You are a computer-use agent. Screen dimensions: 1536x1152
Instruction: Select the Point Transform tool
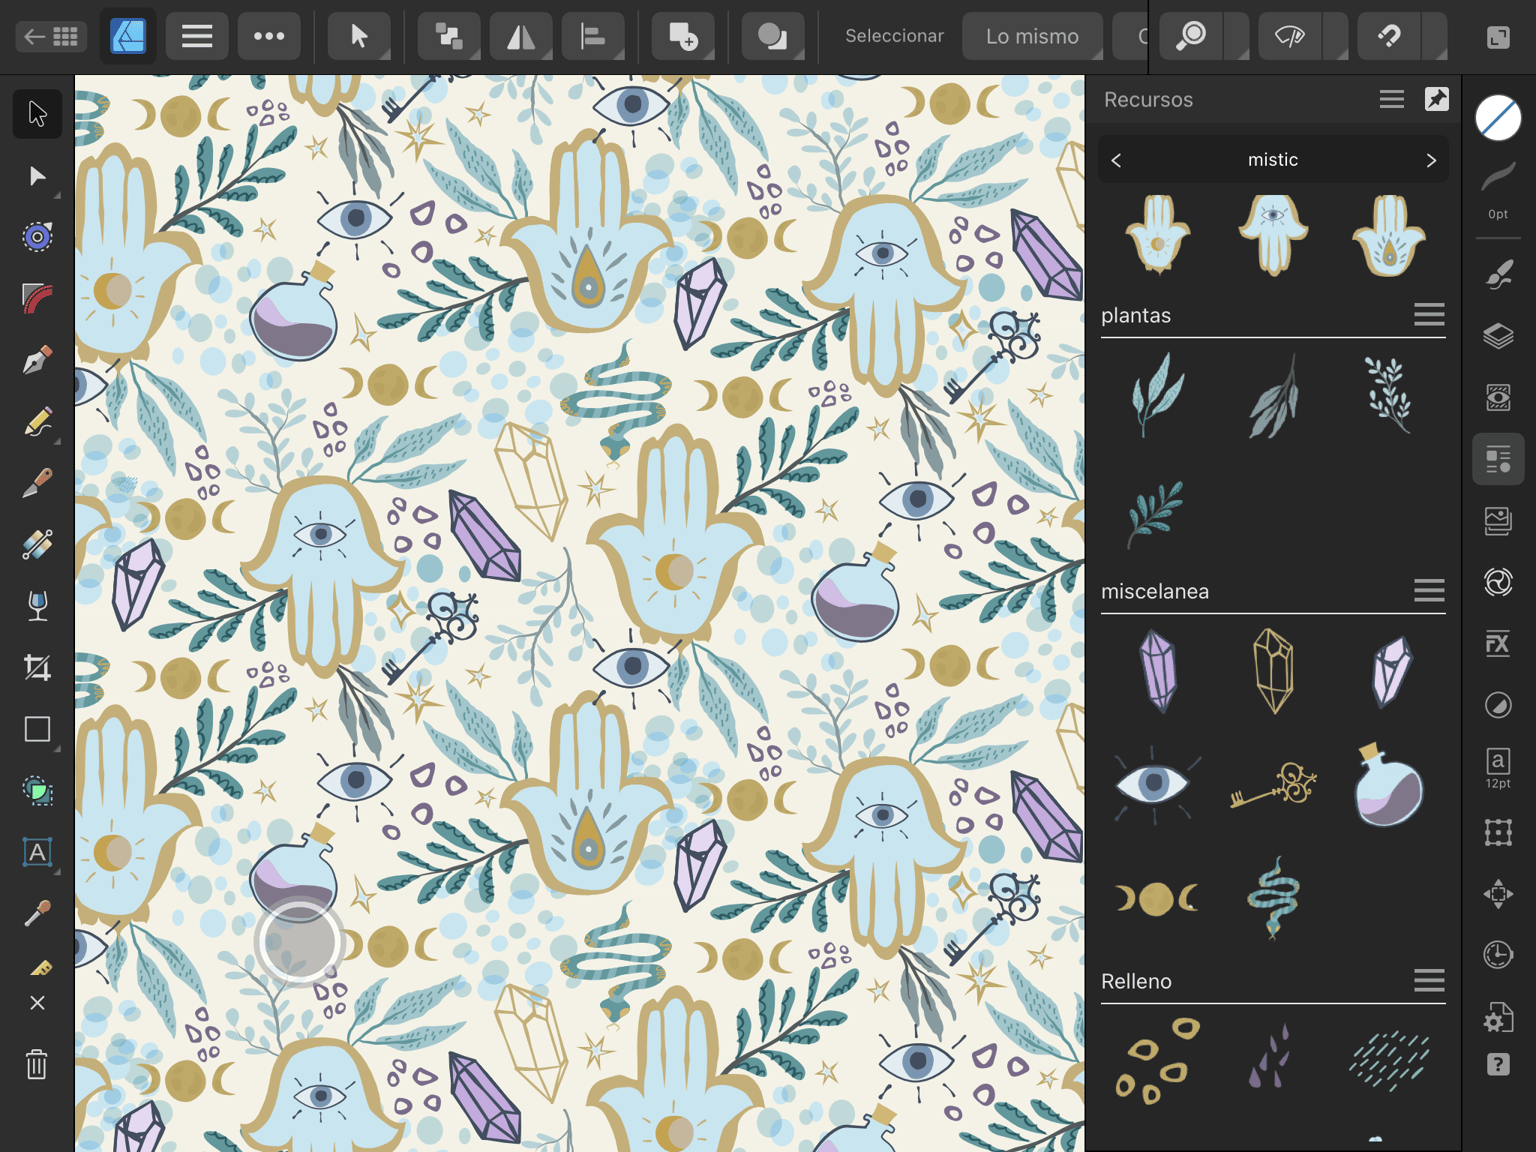point(37,237)
